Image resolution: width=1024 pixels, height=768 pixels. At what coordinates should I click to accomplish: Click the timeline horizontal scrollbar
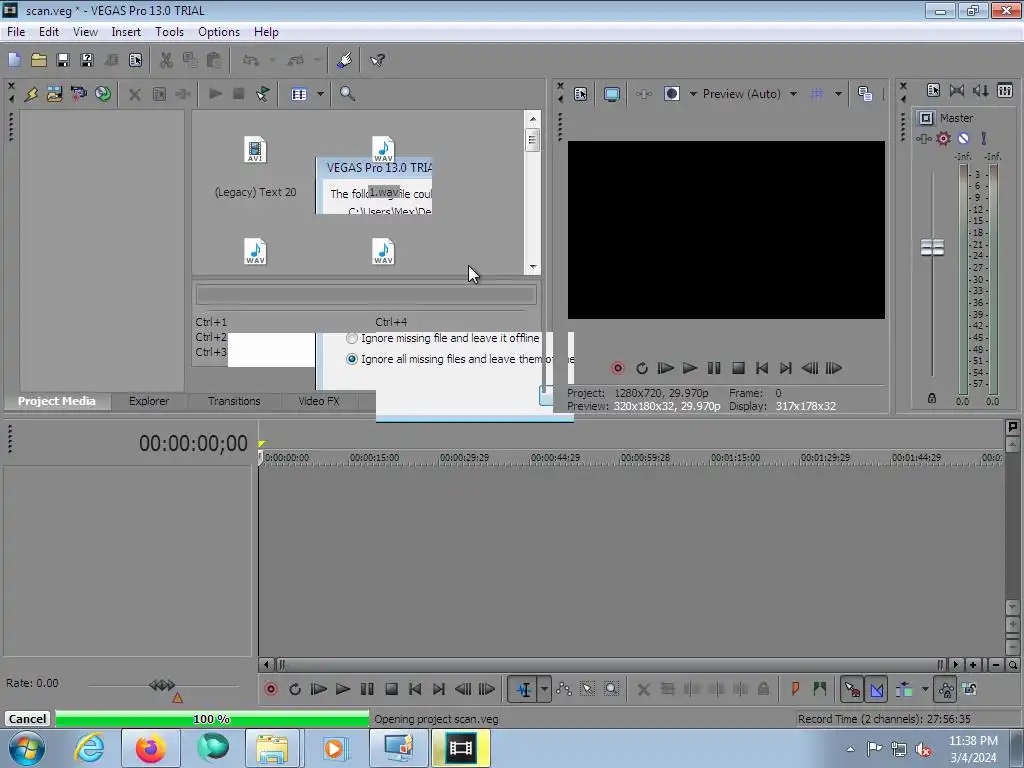click(610, 665)
